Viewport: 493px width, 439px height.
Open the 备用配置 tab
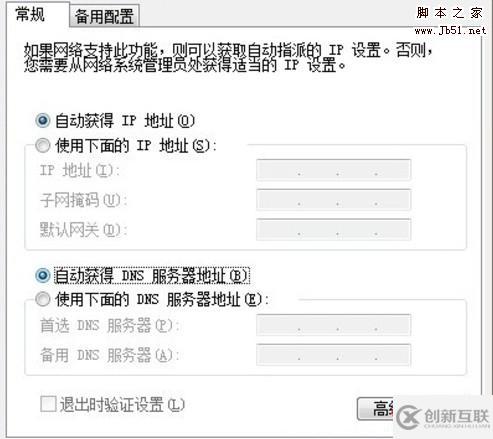click(x=104, y=17)
